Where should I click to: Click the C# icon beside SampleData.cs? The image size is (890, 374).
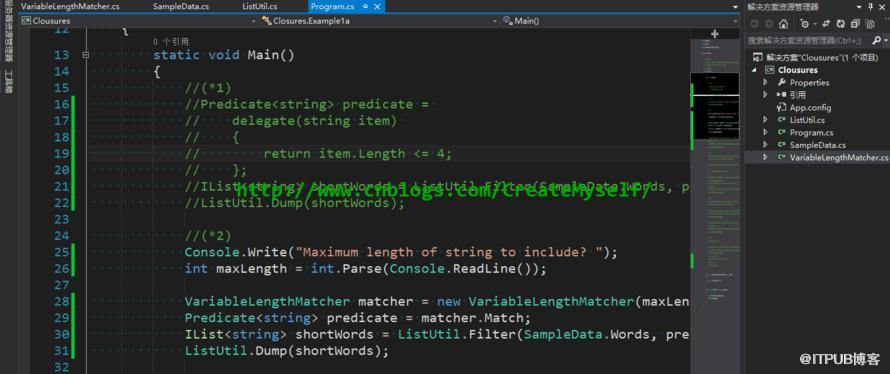pos(782,145)
